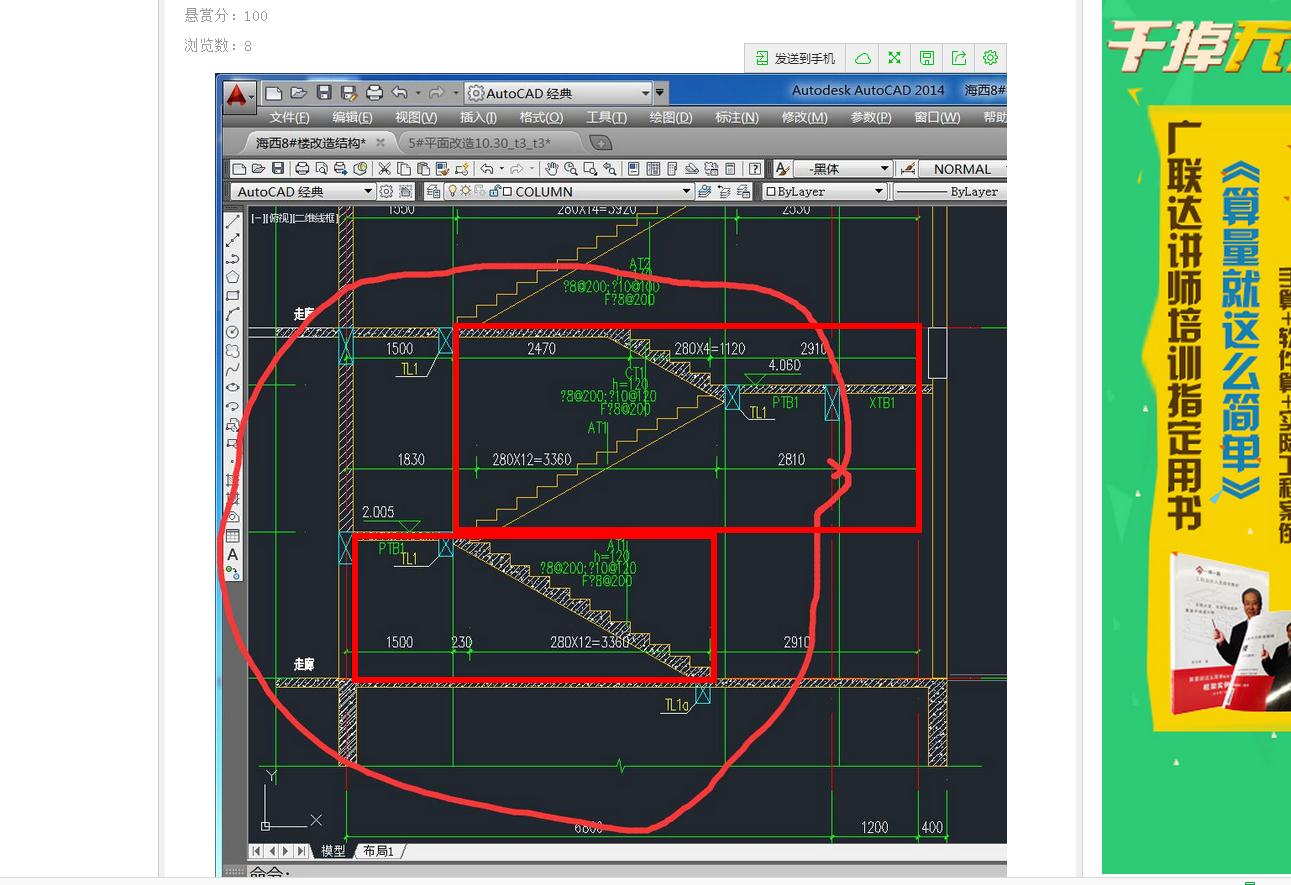Open the 标注(N) menu
The width and height of the screenshot is (1291, 885).
pos(736,117)
